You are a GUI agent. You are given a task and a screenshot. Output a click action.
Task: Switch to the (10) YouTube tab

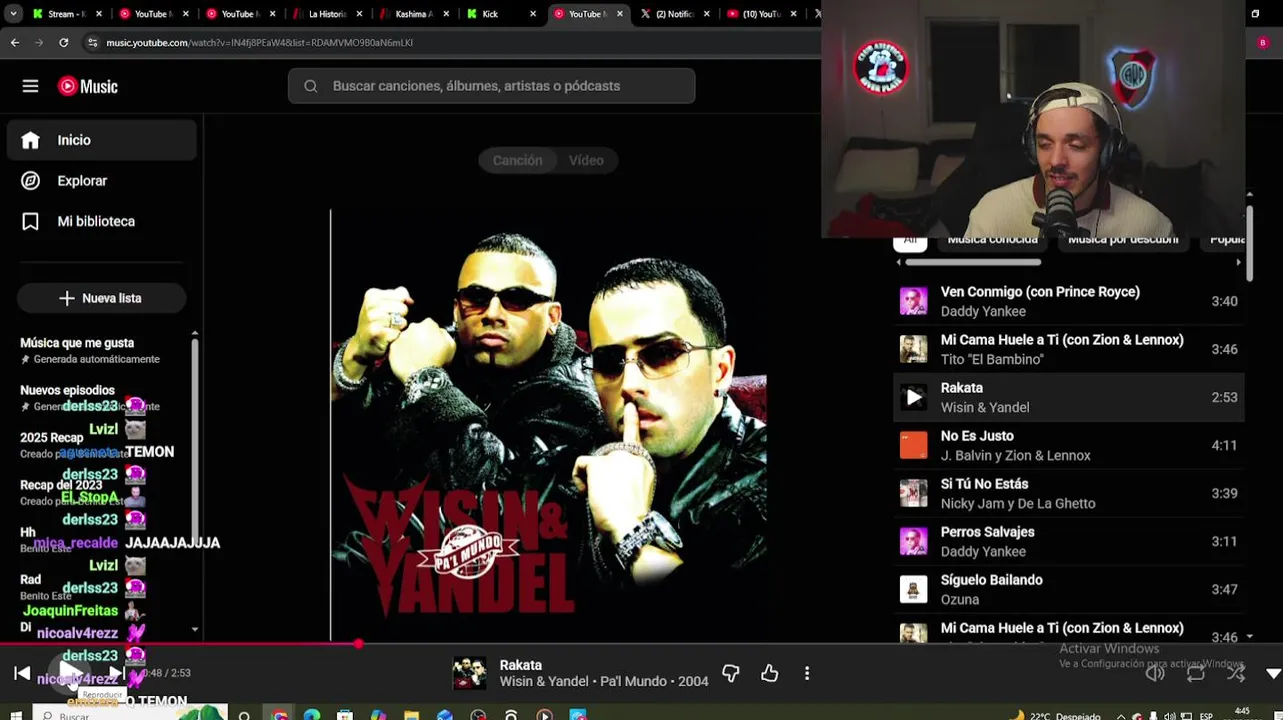[760, 14]
